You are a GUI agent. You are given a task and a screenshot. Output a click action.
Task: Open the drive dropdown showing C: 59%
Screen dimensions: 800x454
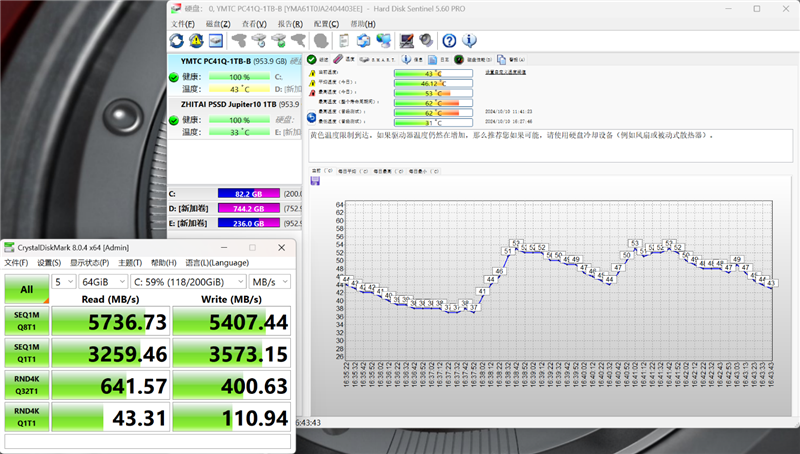188,282
